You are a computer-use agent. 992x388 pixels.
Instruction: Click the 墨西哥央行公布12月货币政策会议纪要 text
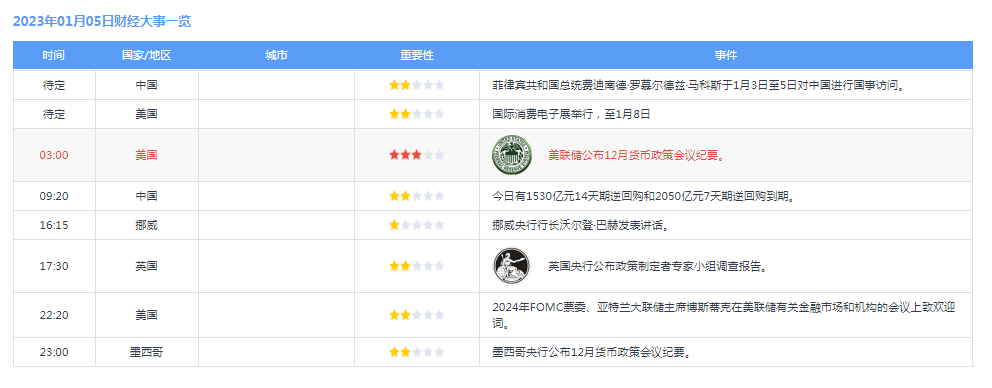(x=591, y=352)
